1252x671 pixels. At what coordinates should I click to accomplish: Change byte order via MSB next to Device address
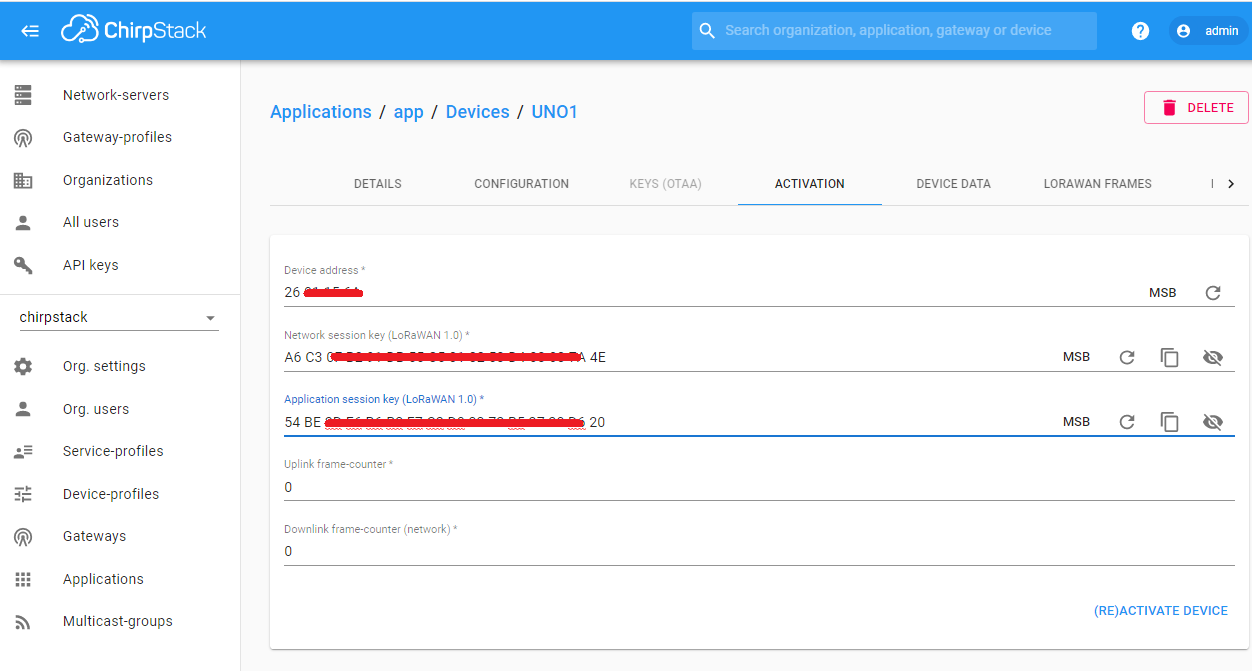coord(1163,292)
